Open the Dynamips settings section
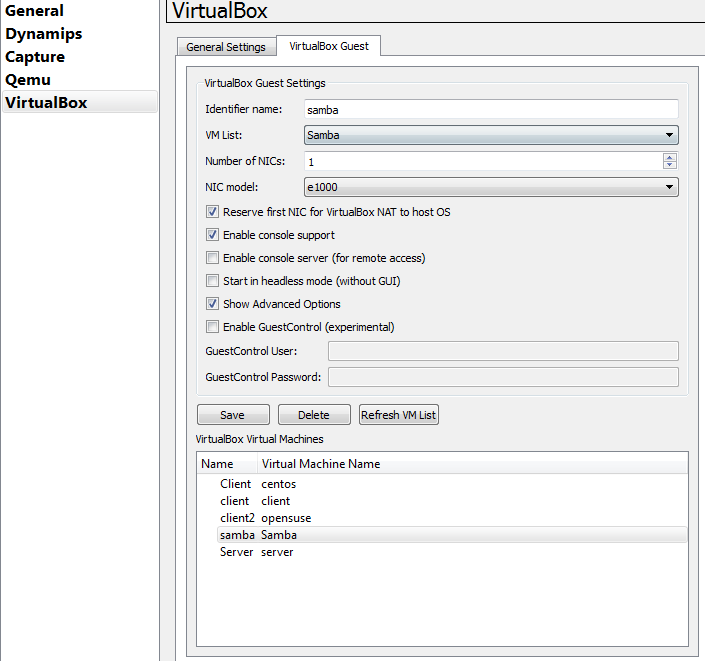705x661 pixels. (44, 34)
